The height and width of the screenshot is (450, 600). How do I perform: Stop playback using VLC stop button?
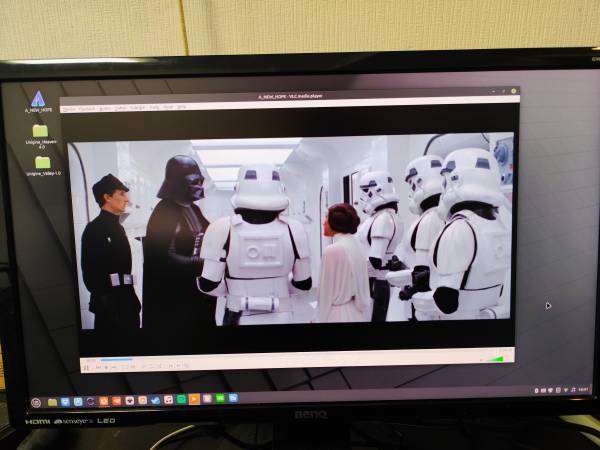(107, 367)
